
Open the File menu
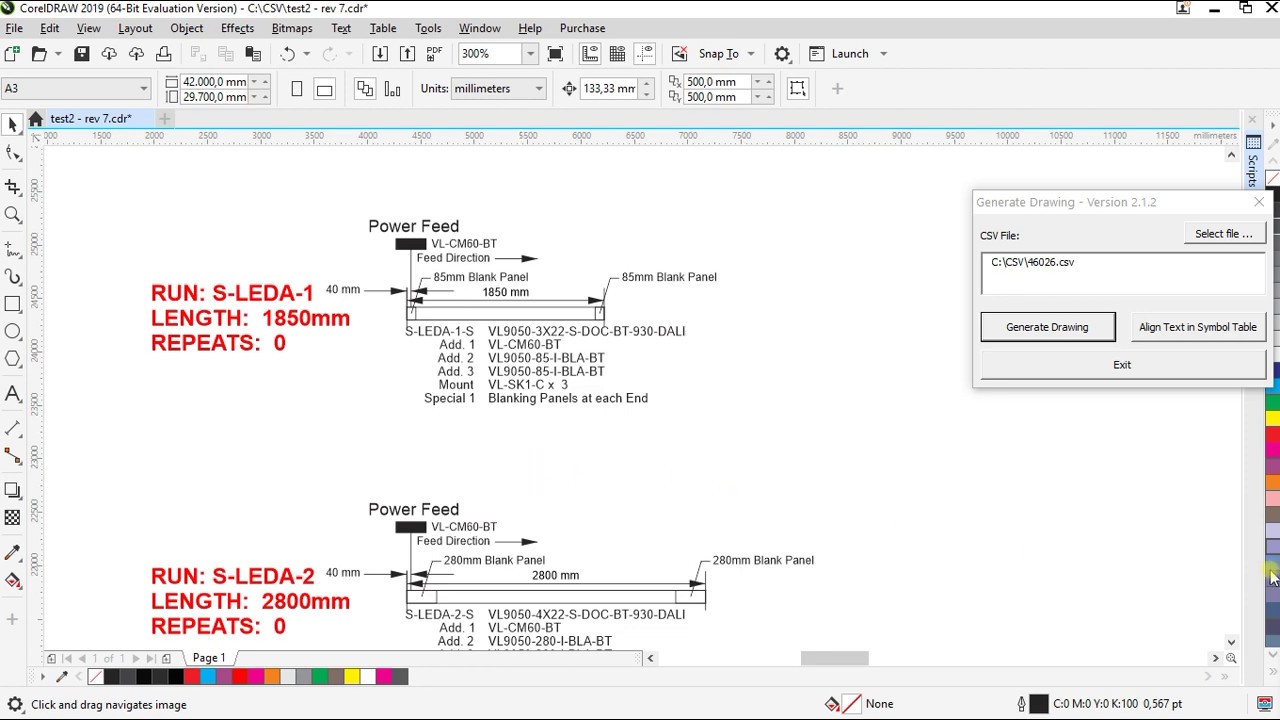(x=14, y=28)
